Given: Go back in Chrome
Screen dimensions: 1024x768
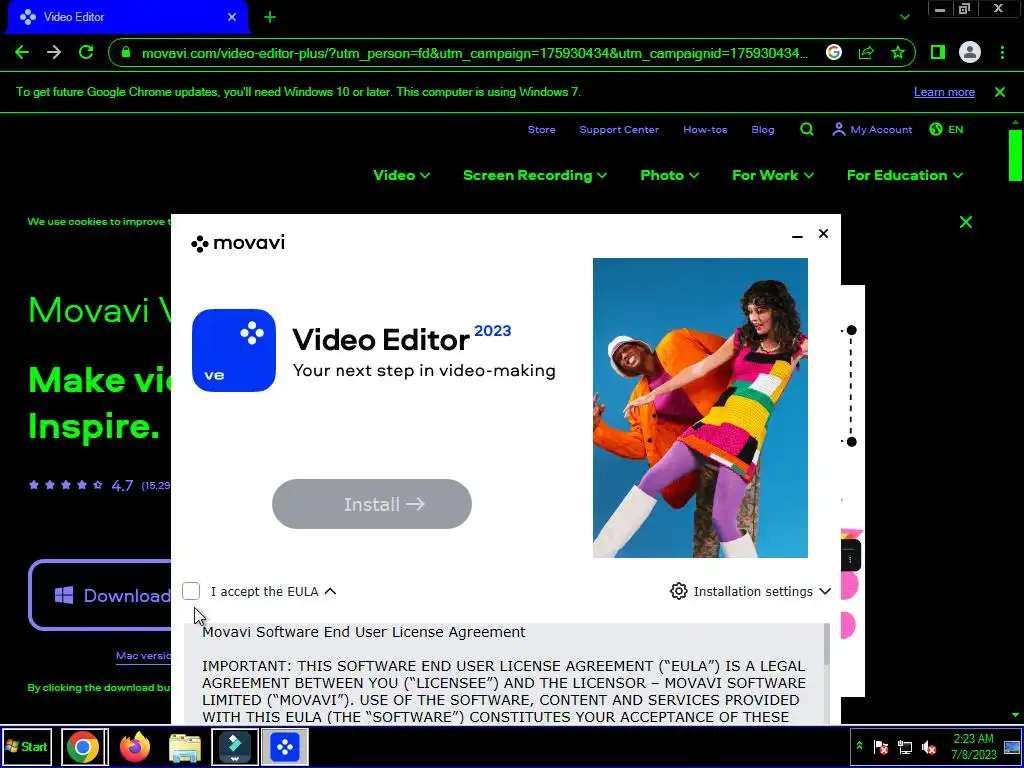Looking at the screenshot, I should (22, 52).
